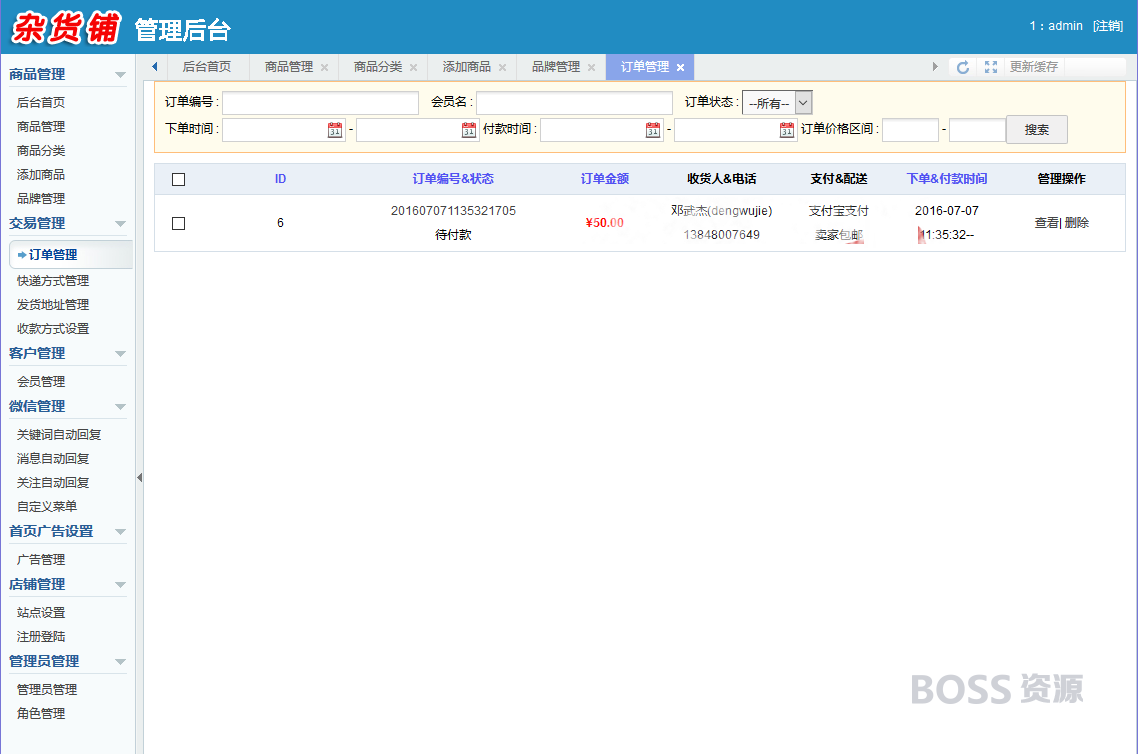Open 添加商品 in sidebar
The image size is (1138, 754).
click(41, 175)
